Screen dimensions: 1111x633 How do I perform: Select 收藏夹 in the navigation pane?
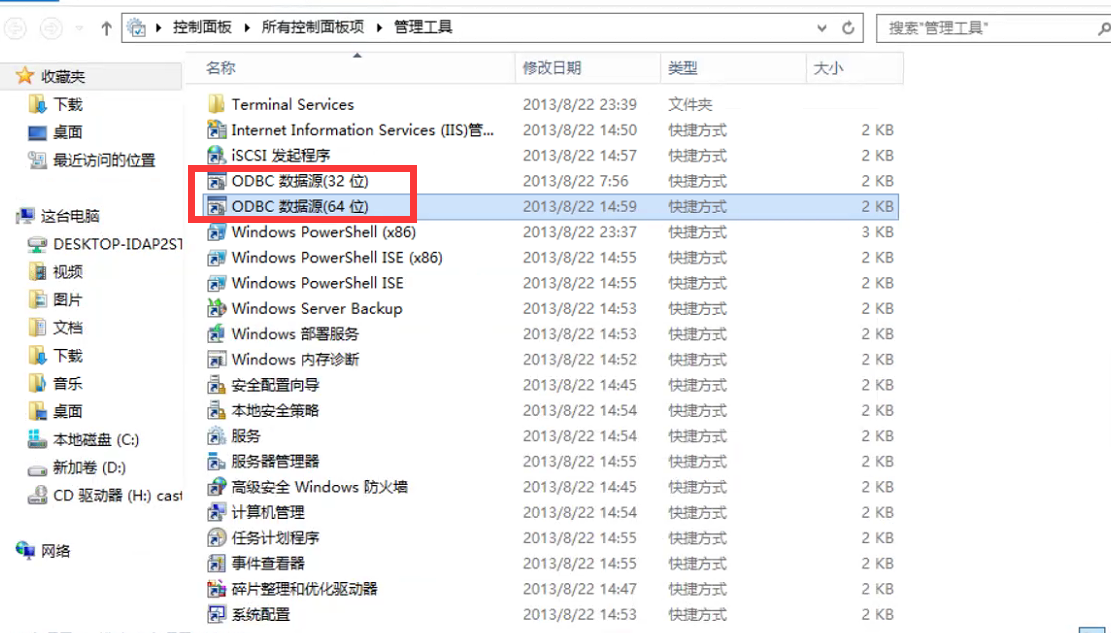pos(62,77)
